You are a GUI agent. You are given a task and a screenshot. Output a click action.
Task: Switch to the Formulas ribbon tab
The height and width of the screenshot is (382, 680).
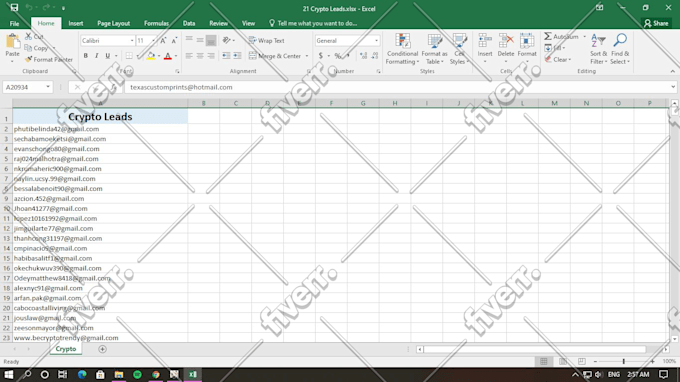tap(156, 23)
